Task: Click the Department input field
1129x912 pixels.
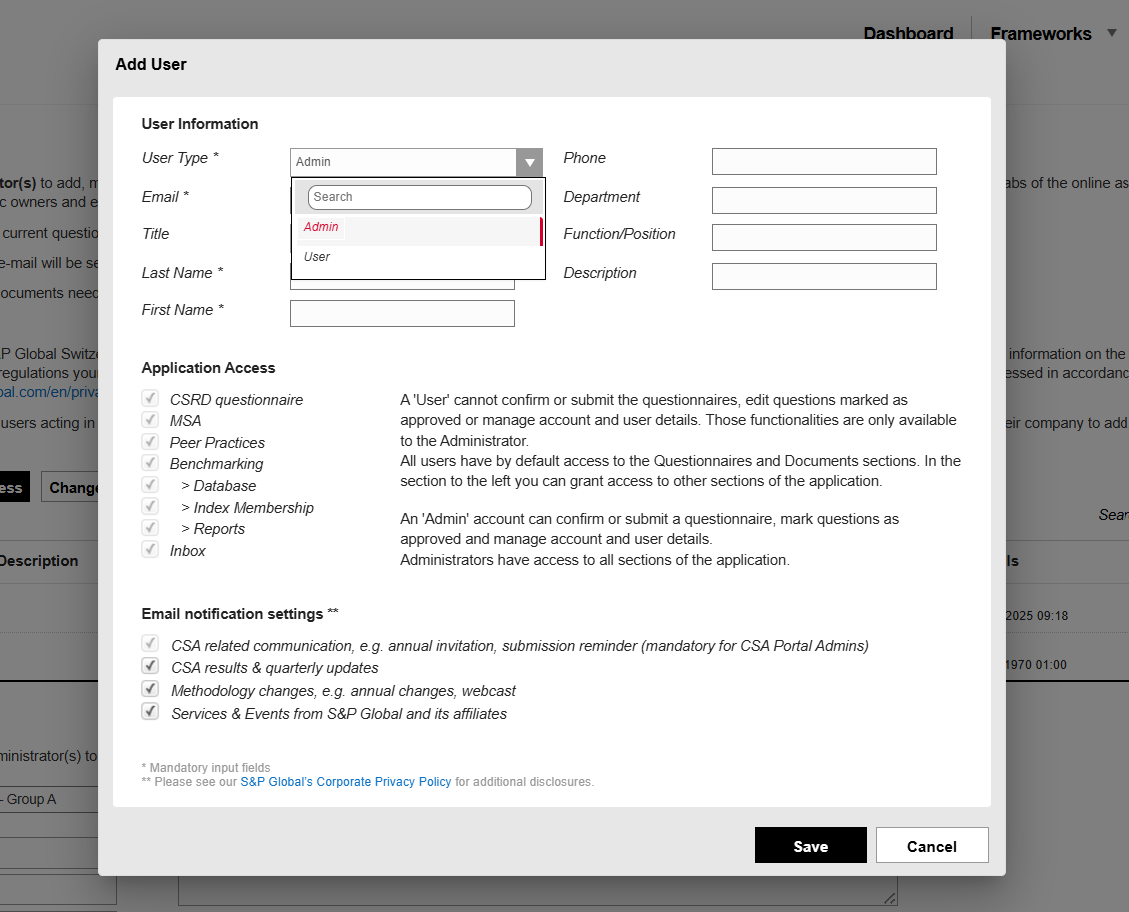Action: coord(824,200)
